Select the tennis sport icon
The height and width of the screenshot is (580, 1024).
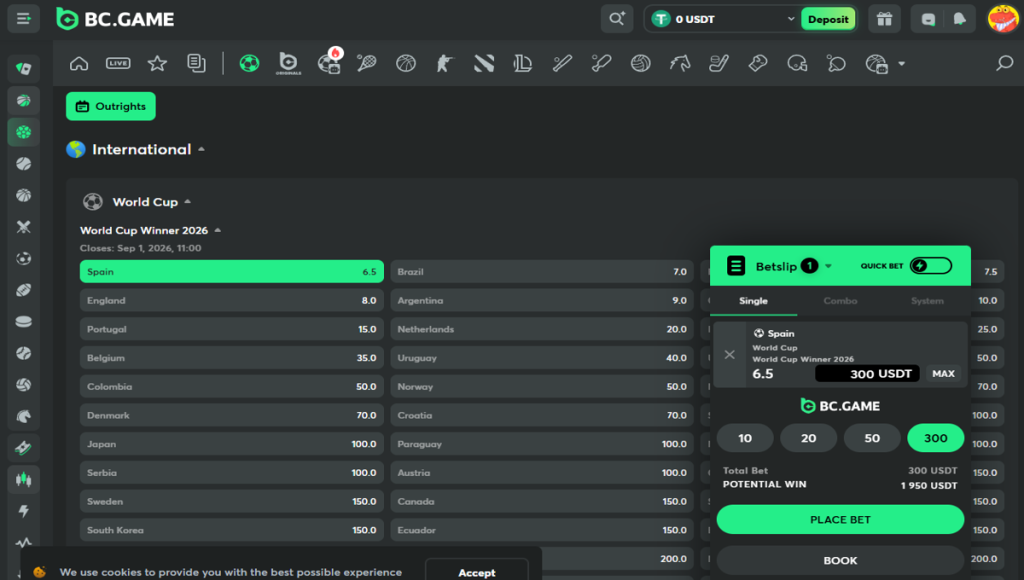[365, 63]
